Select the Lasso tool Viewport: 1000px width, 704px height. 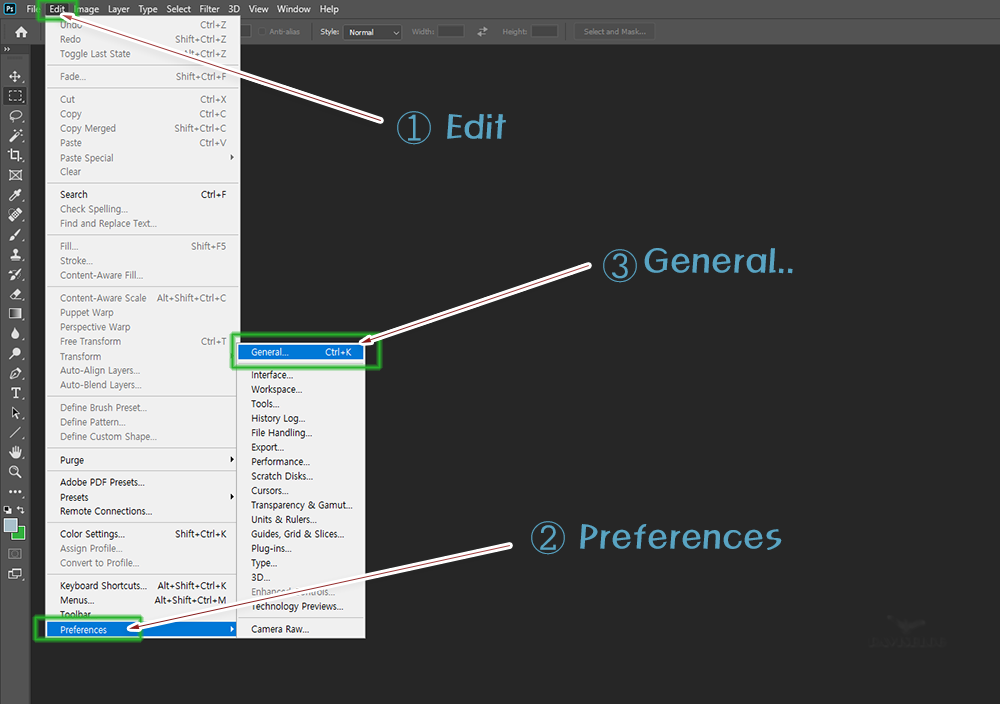click(x=15, y=116)
